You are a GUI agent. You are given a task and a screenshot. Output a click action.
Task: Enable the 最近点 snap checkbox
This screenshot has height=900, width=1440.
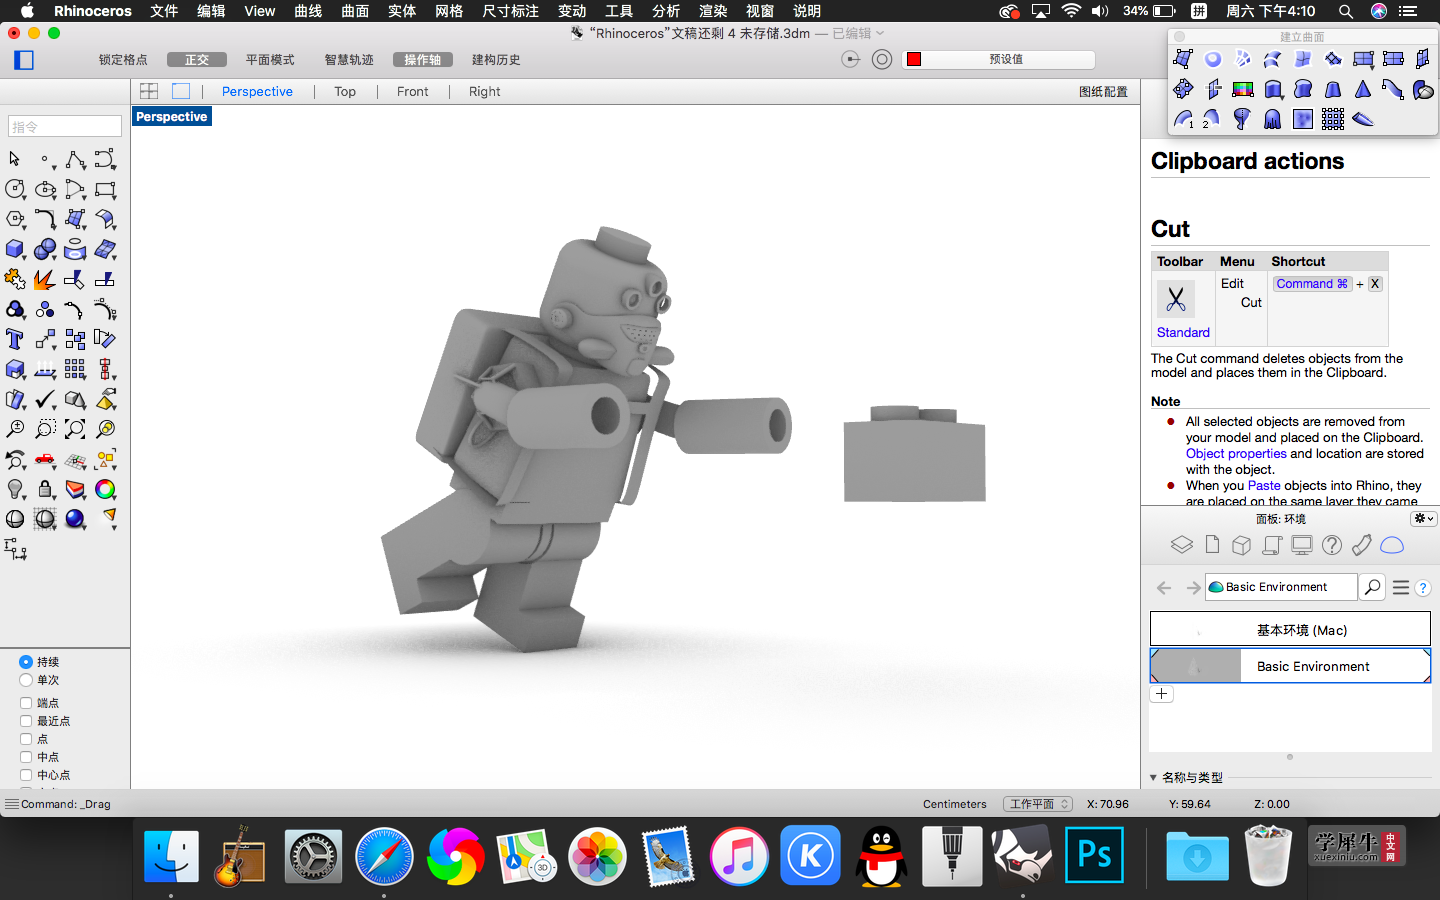pyautogui.click(x=26, y=721)
